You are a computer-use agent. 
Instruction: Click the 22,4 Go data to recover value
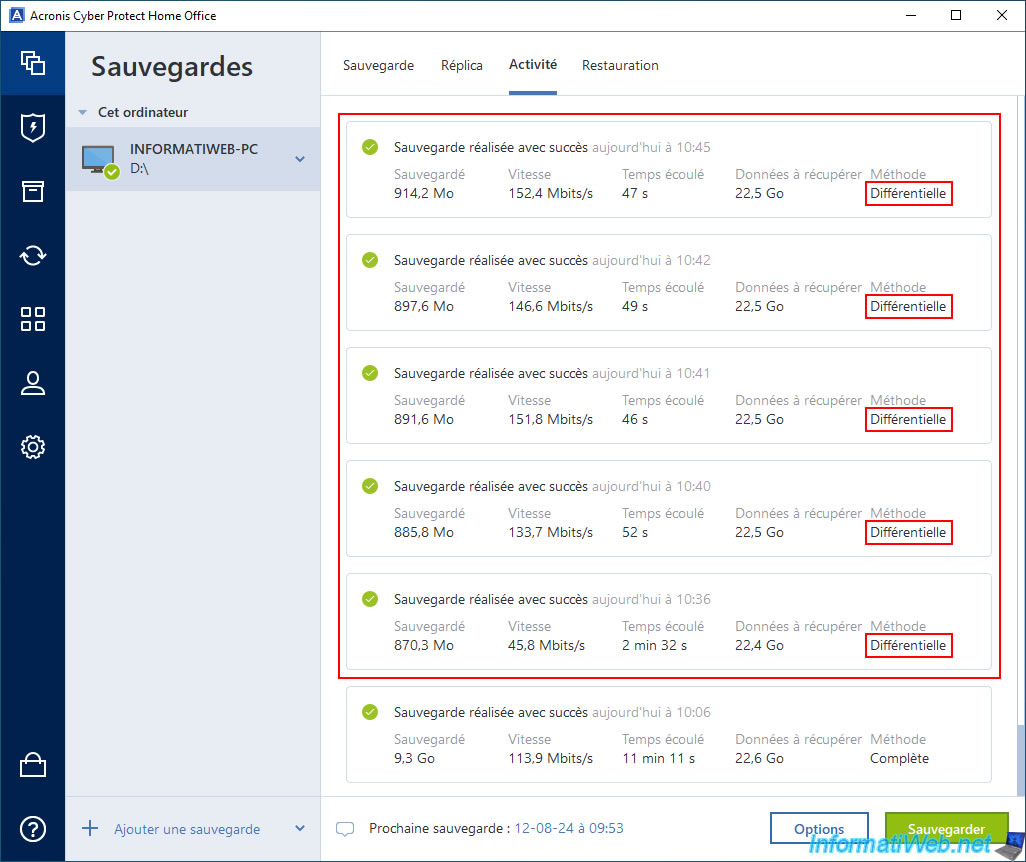pyautogui.click(x=759, y=645)
